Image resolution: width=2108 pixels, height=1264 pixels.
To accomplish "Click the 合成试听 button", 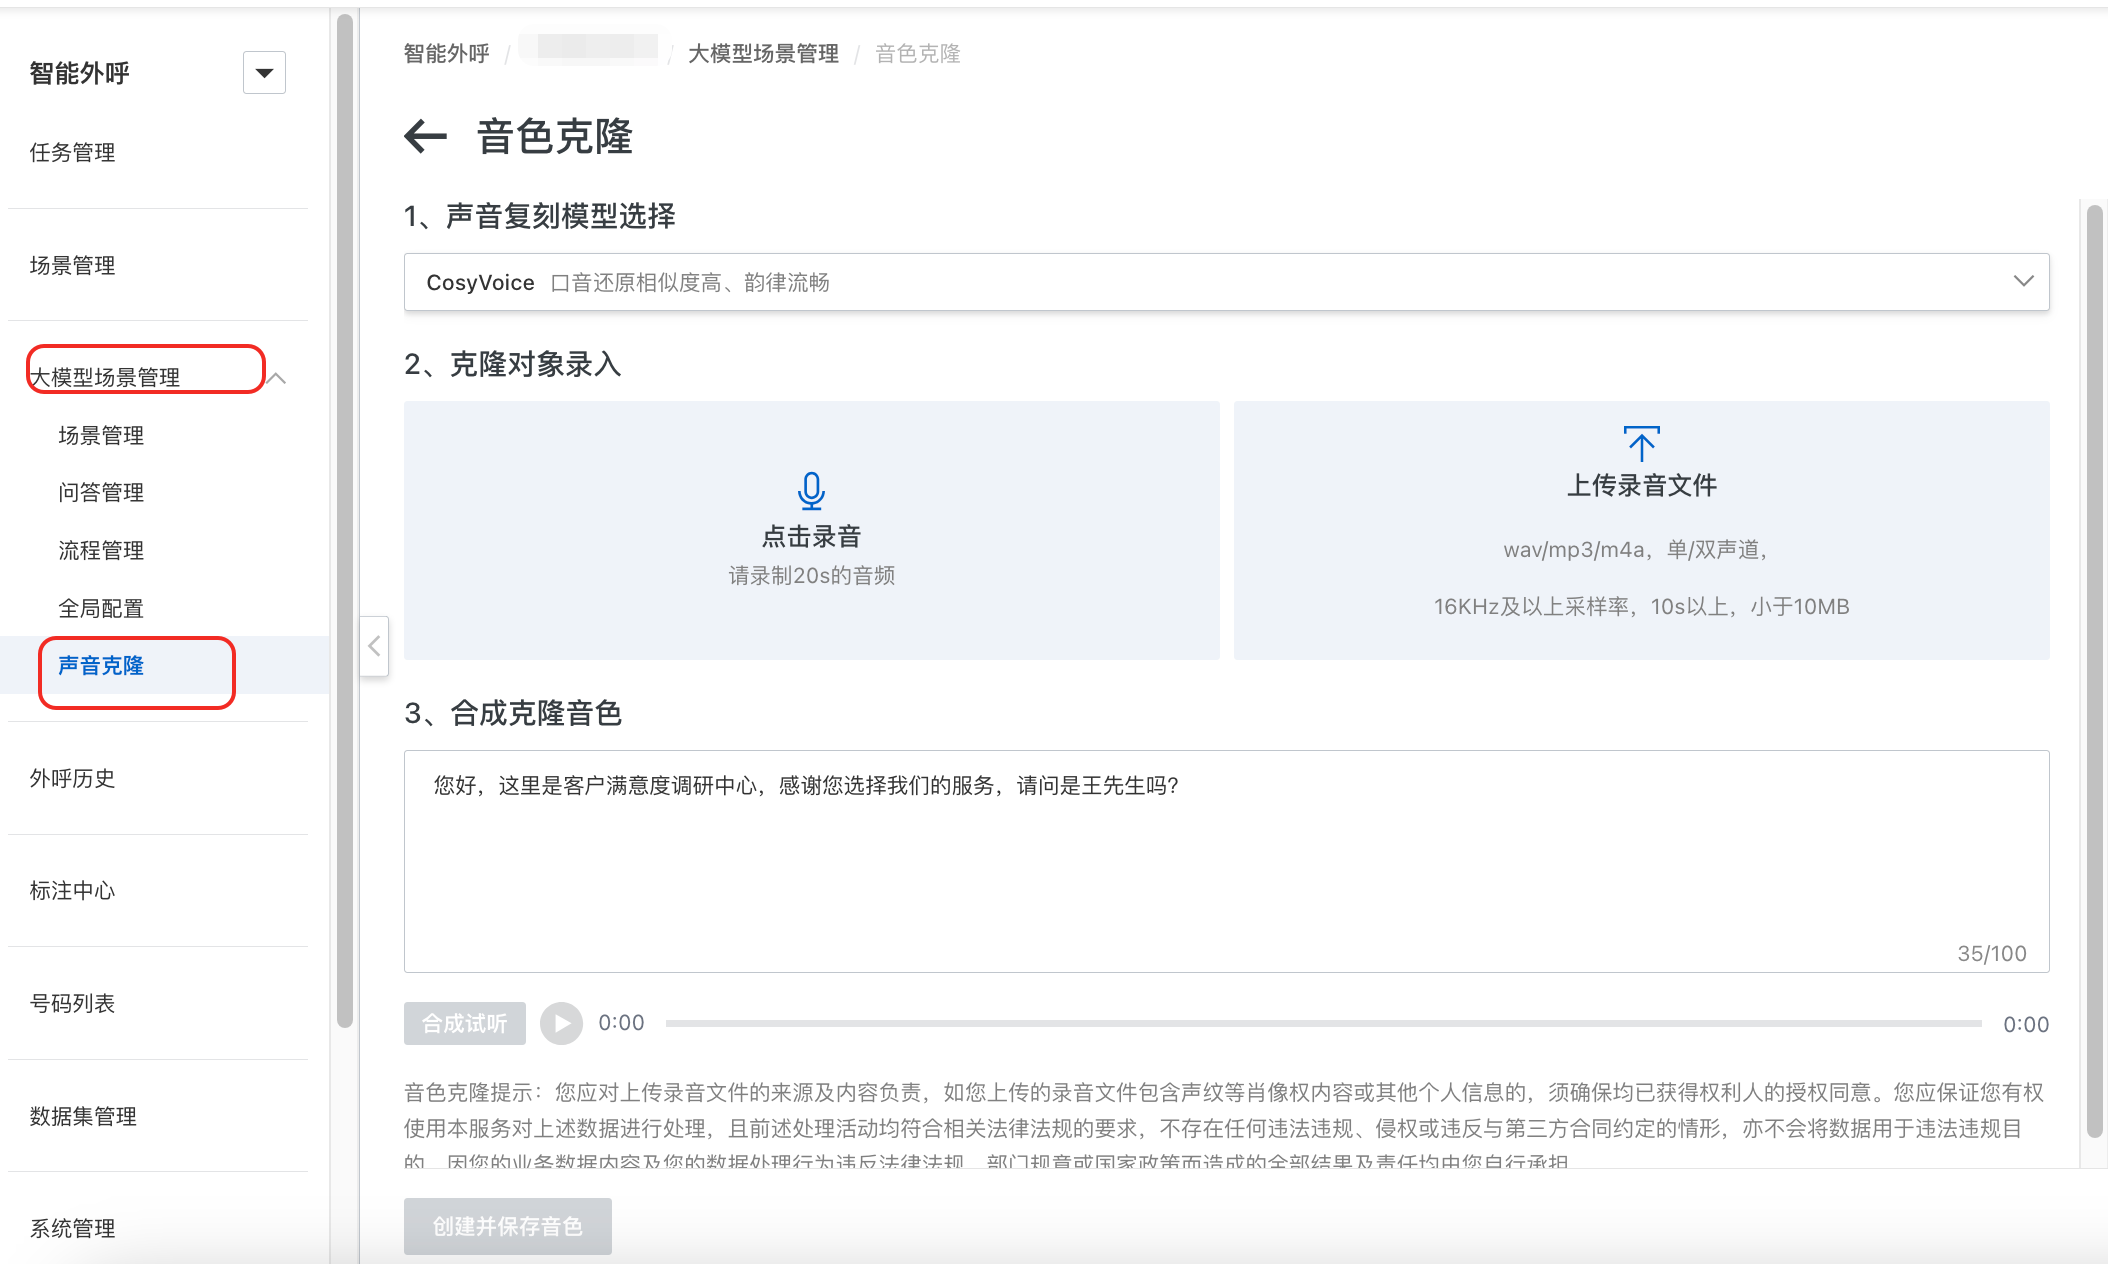I will click(464, 1023).
